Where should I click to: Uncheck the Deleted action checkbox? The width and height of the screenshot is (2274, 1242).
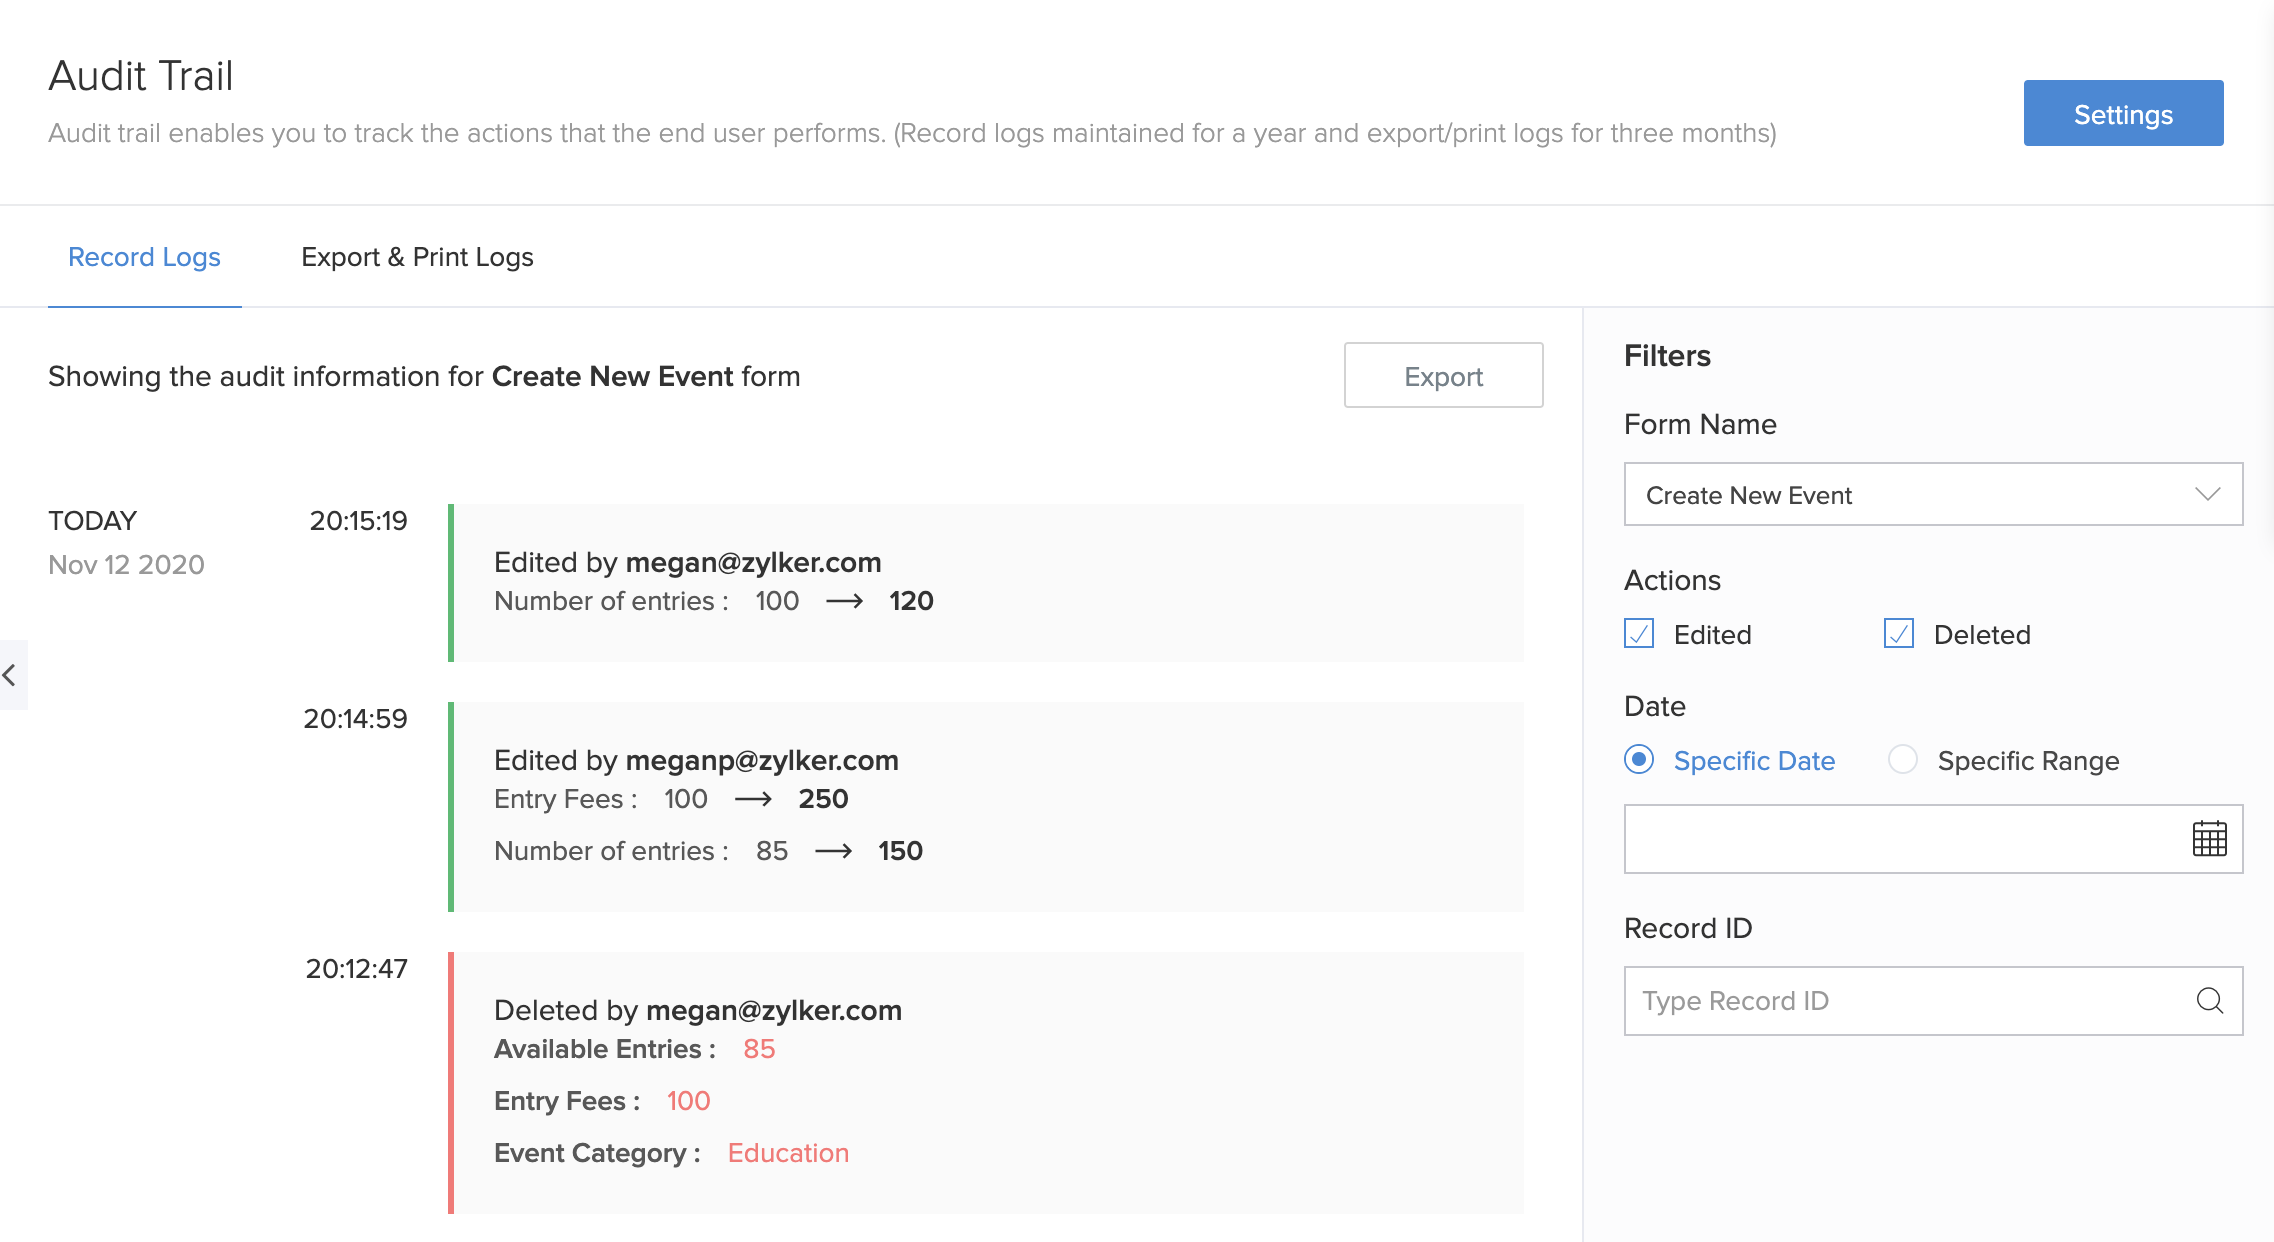click(1898, 634)
